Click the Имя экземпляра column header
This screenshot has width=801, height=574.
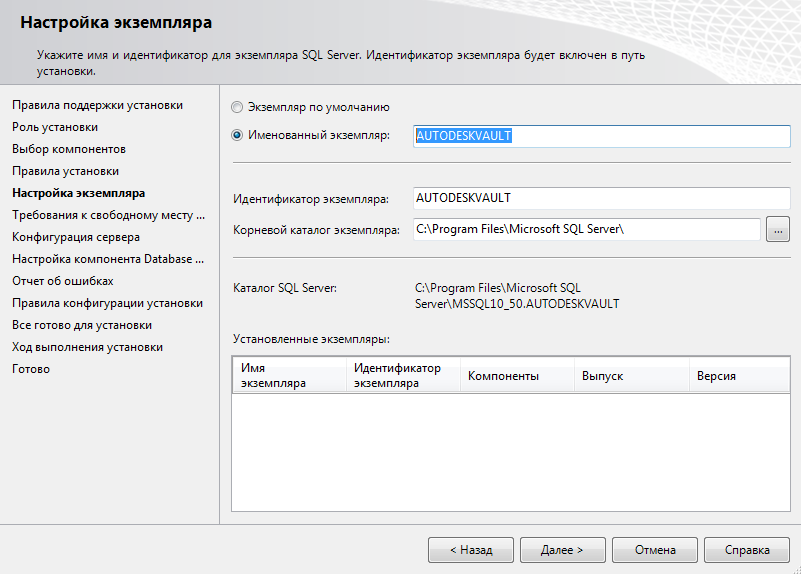(x=289, y=375)
